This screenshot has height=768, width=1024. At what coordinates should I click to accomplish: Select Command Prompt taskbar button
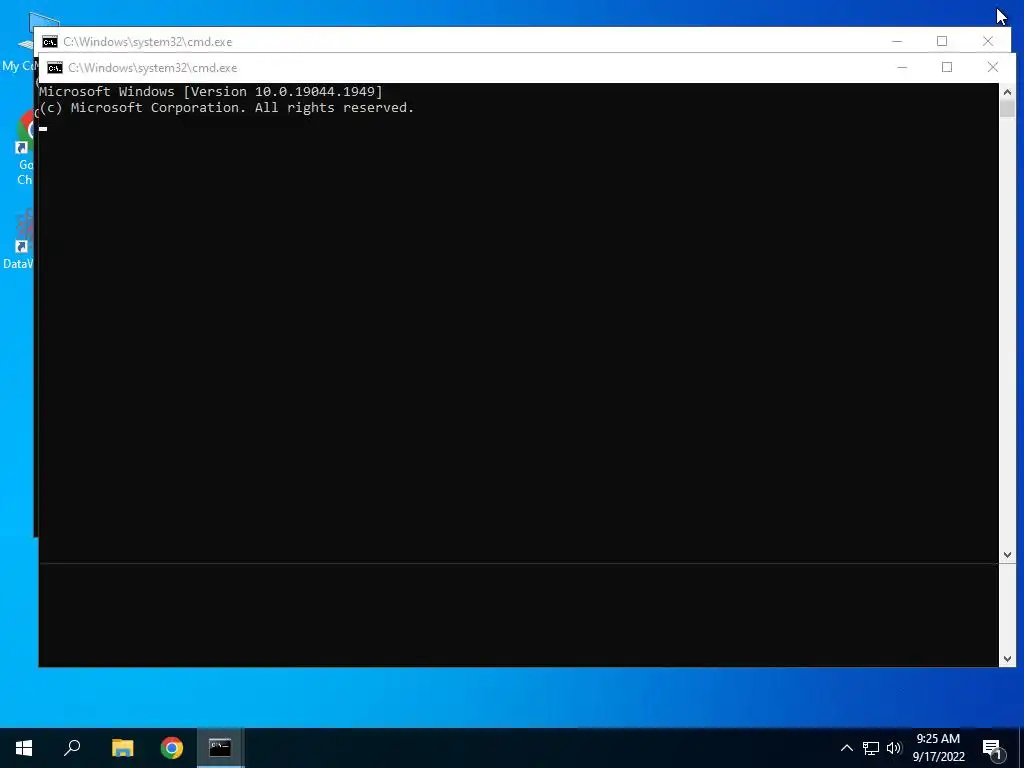point(220,748)
